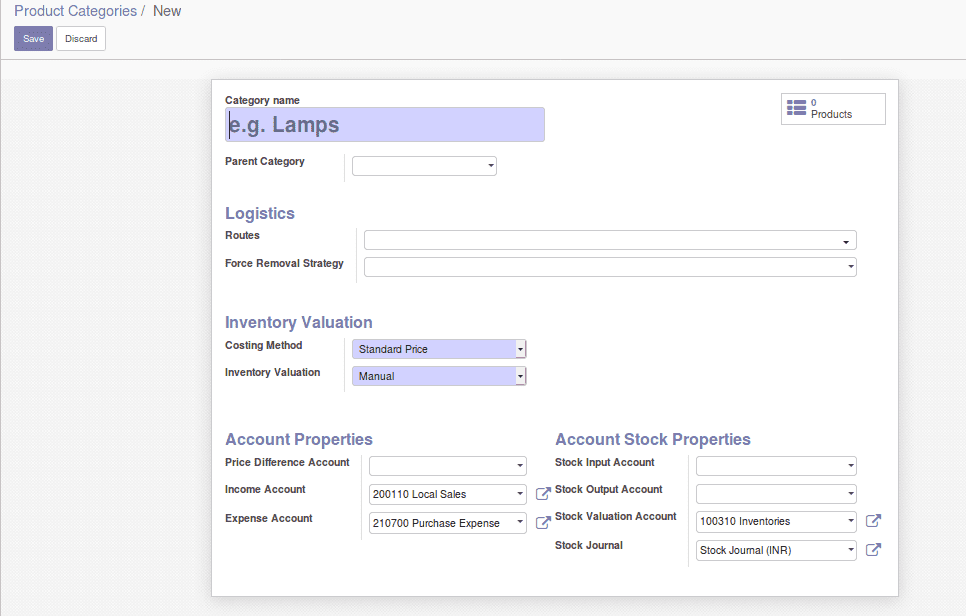Click the Products list icon
The image size is (966, 616).
(x=796, y=108)
